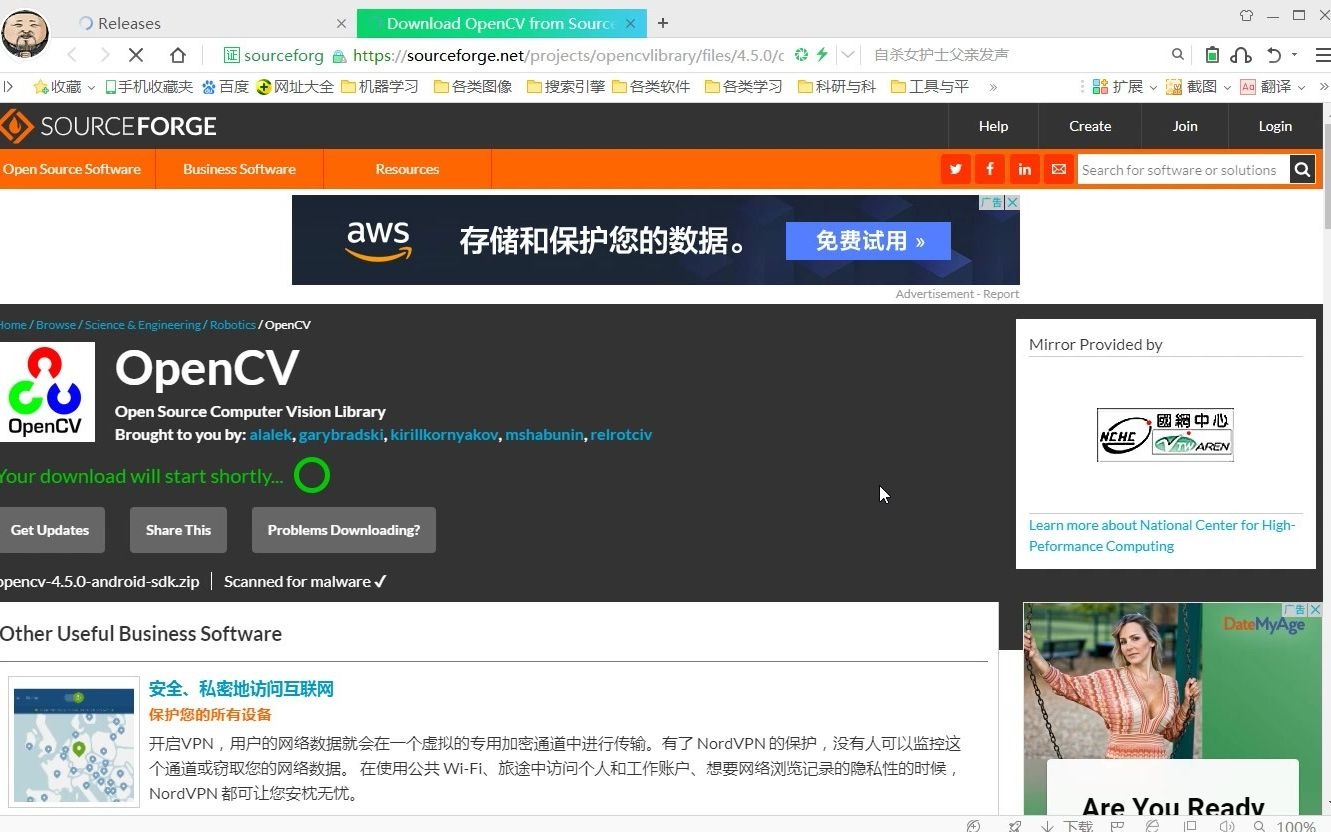Open the 截图 screenshot dropdown

1198,87
